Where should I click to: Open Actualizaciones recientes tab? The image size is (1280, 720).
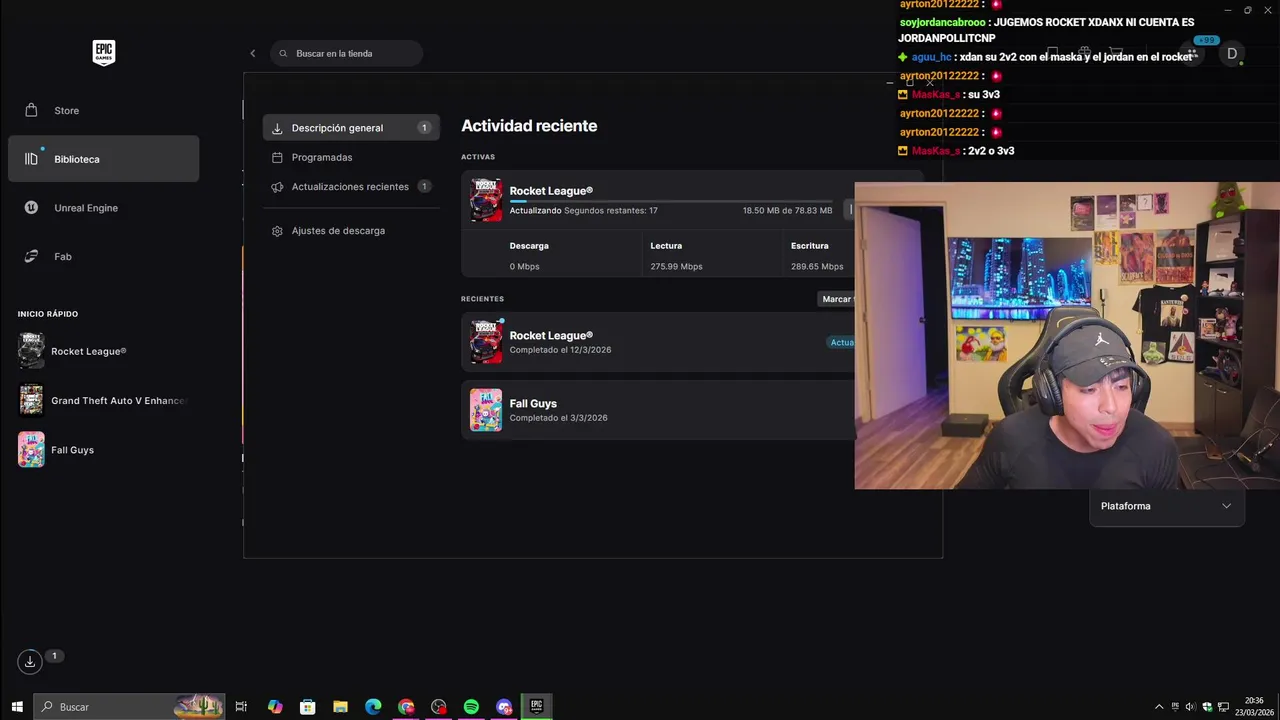350,187
